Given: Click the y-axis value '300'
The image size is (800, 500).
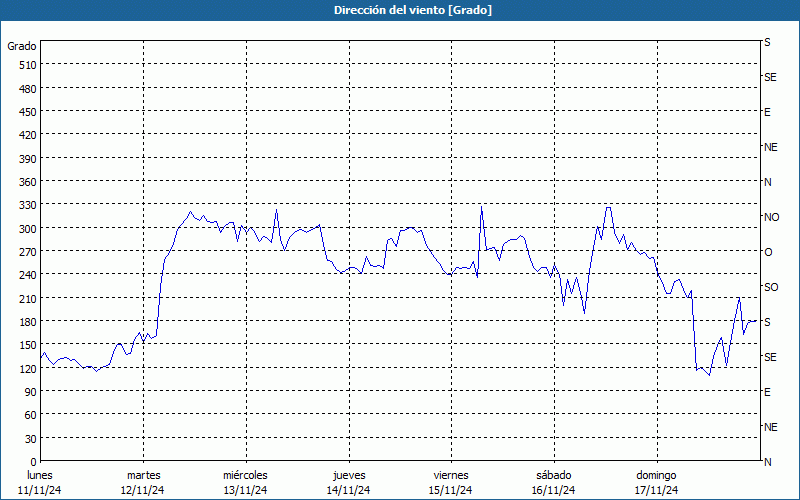Looking at the screenshot, I should pos(28,229).
